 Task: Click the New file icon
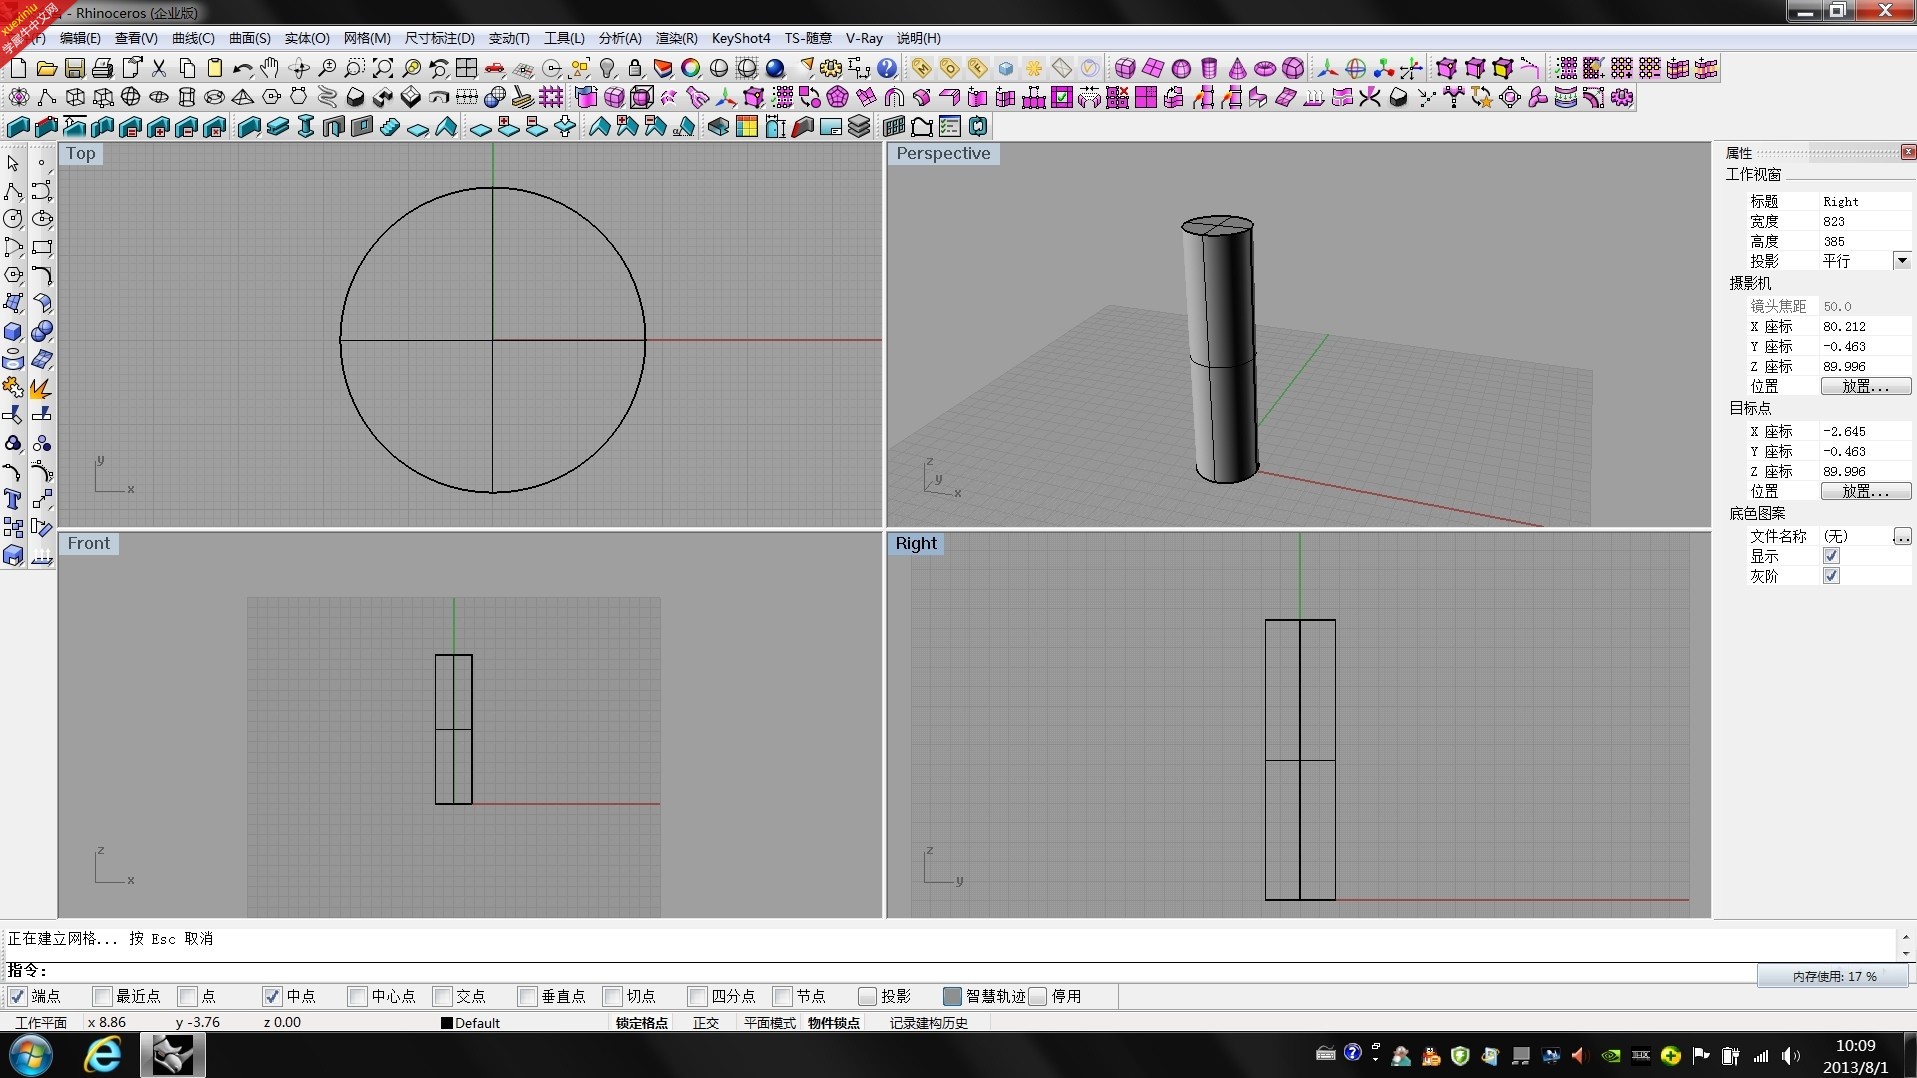click(18, 68)
